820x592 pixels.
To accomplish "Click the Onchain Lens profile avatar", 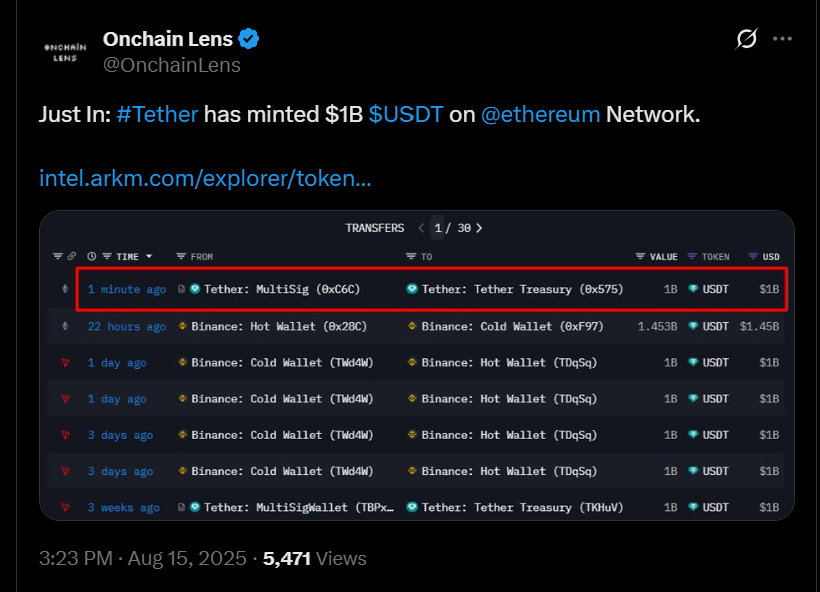I will [65, 52].
